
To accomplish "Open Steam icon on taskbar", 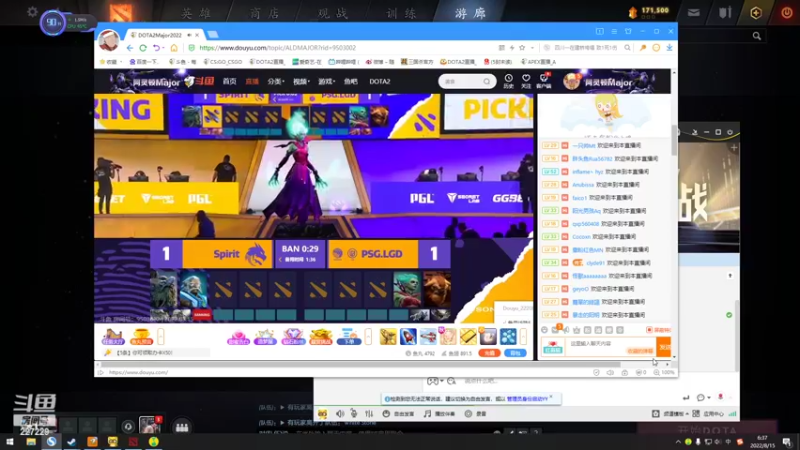I will click(71, 442).
